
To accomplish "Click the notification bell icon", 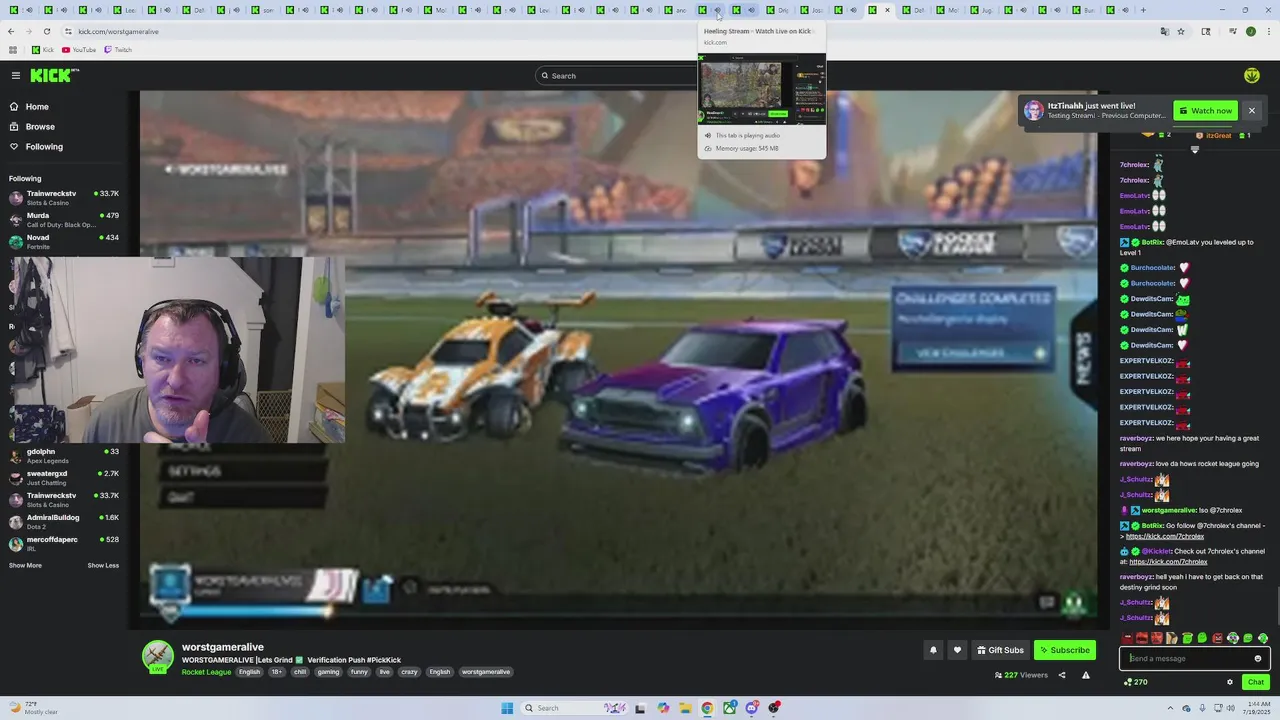I will coord(933,650).
